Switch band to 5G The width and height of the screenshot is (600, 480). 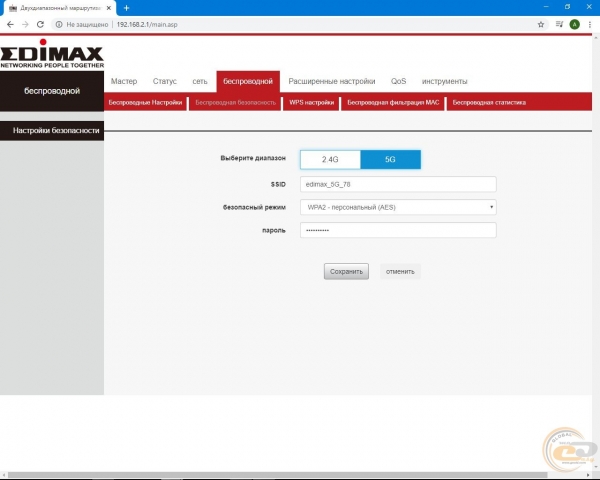pyautogui.click(x=390, y=159)
